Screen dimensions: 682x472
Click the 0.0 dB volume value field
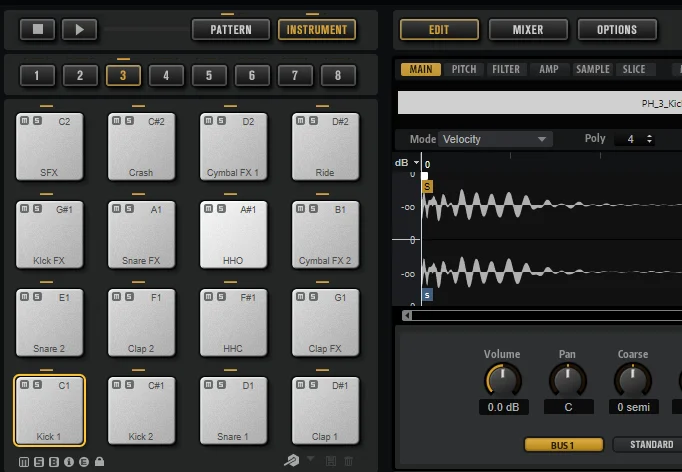(x=504, y=407)
